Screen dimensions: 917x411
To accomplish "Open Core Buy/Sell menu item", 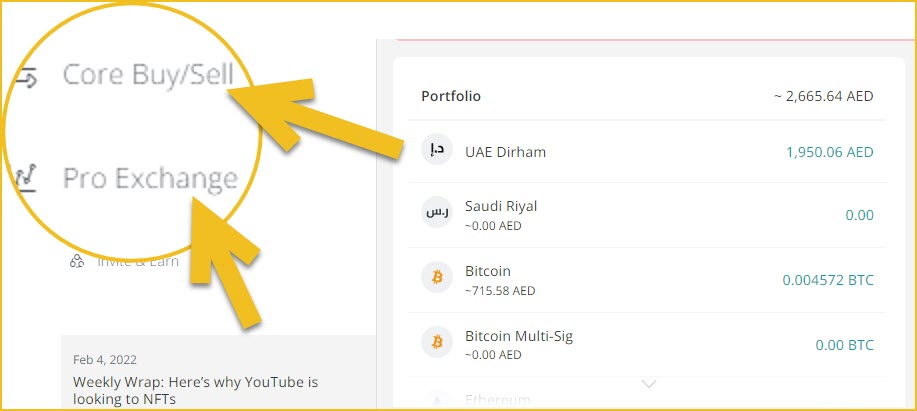I will point(148,76).
